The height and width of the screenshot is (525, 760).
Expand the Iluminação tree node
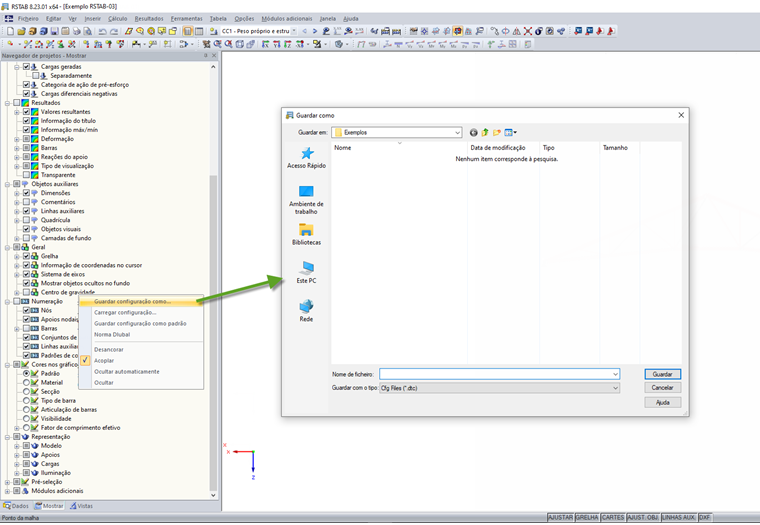[17, 473]
